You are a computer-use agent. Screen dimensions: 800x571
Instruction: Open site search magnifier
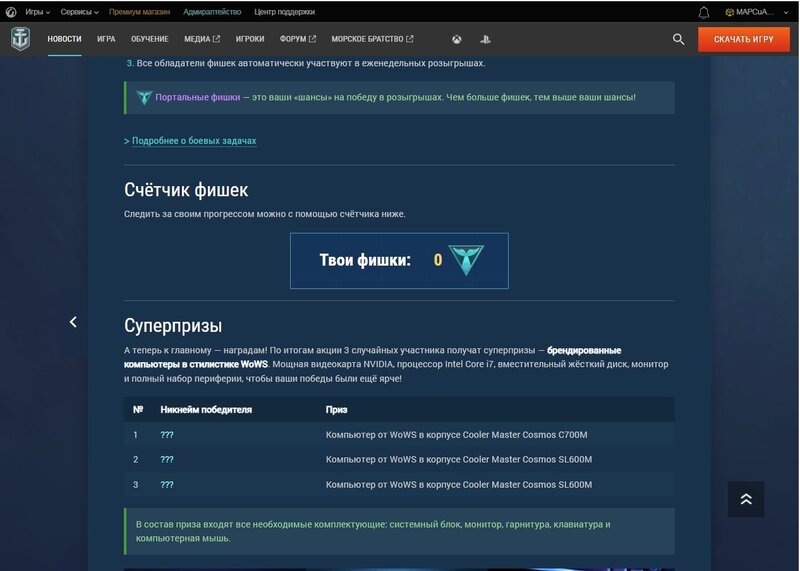point(678,39)
